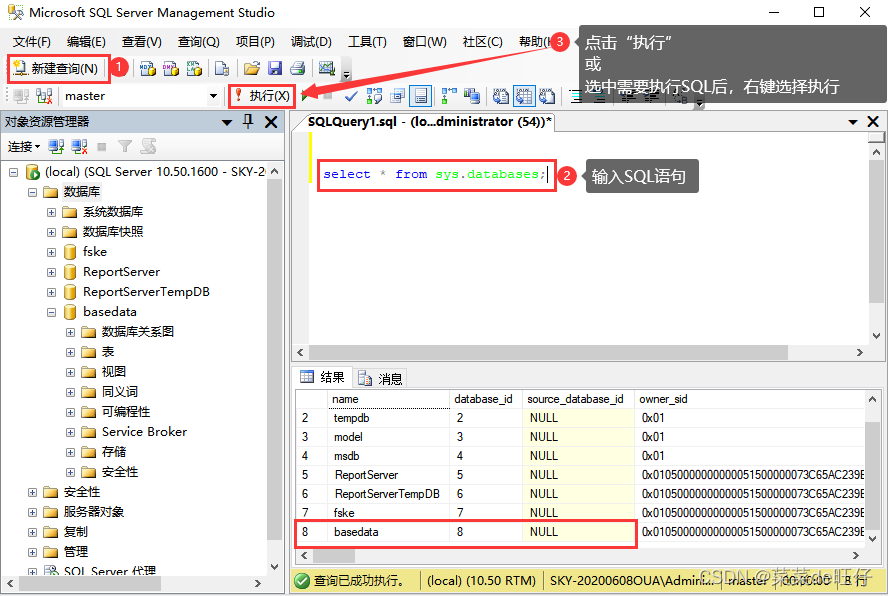The image size is (888, 596).
Task: Click the Execute (执行) button
Action: point(262,96)
